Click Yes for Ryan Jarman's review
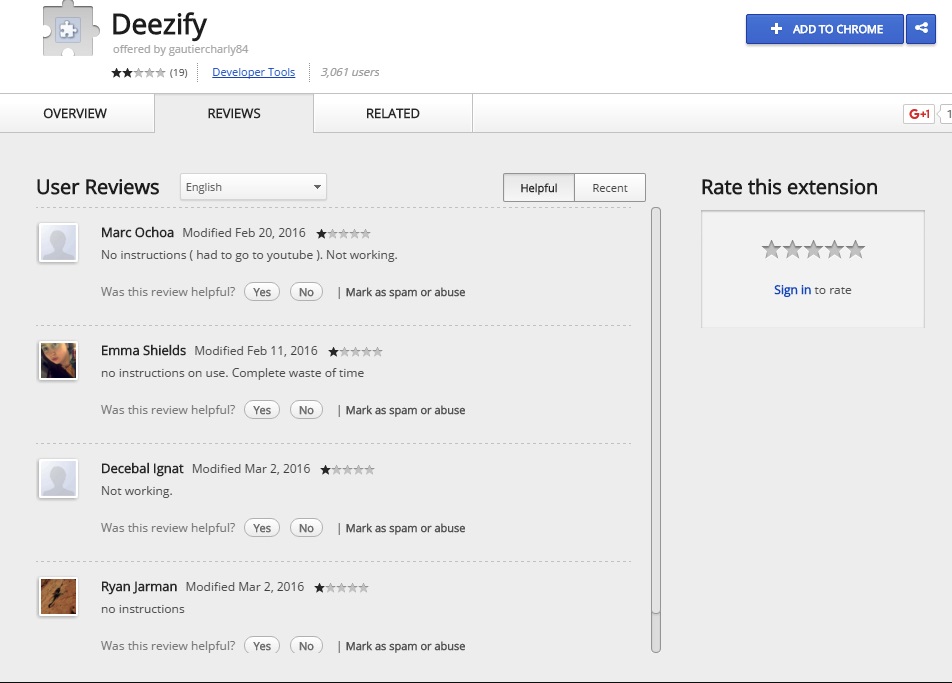 coord(262,645)
